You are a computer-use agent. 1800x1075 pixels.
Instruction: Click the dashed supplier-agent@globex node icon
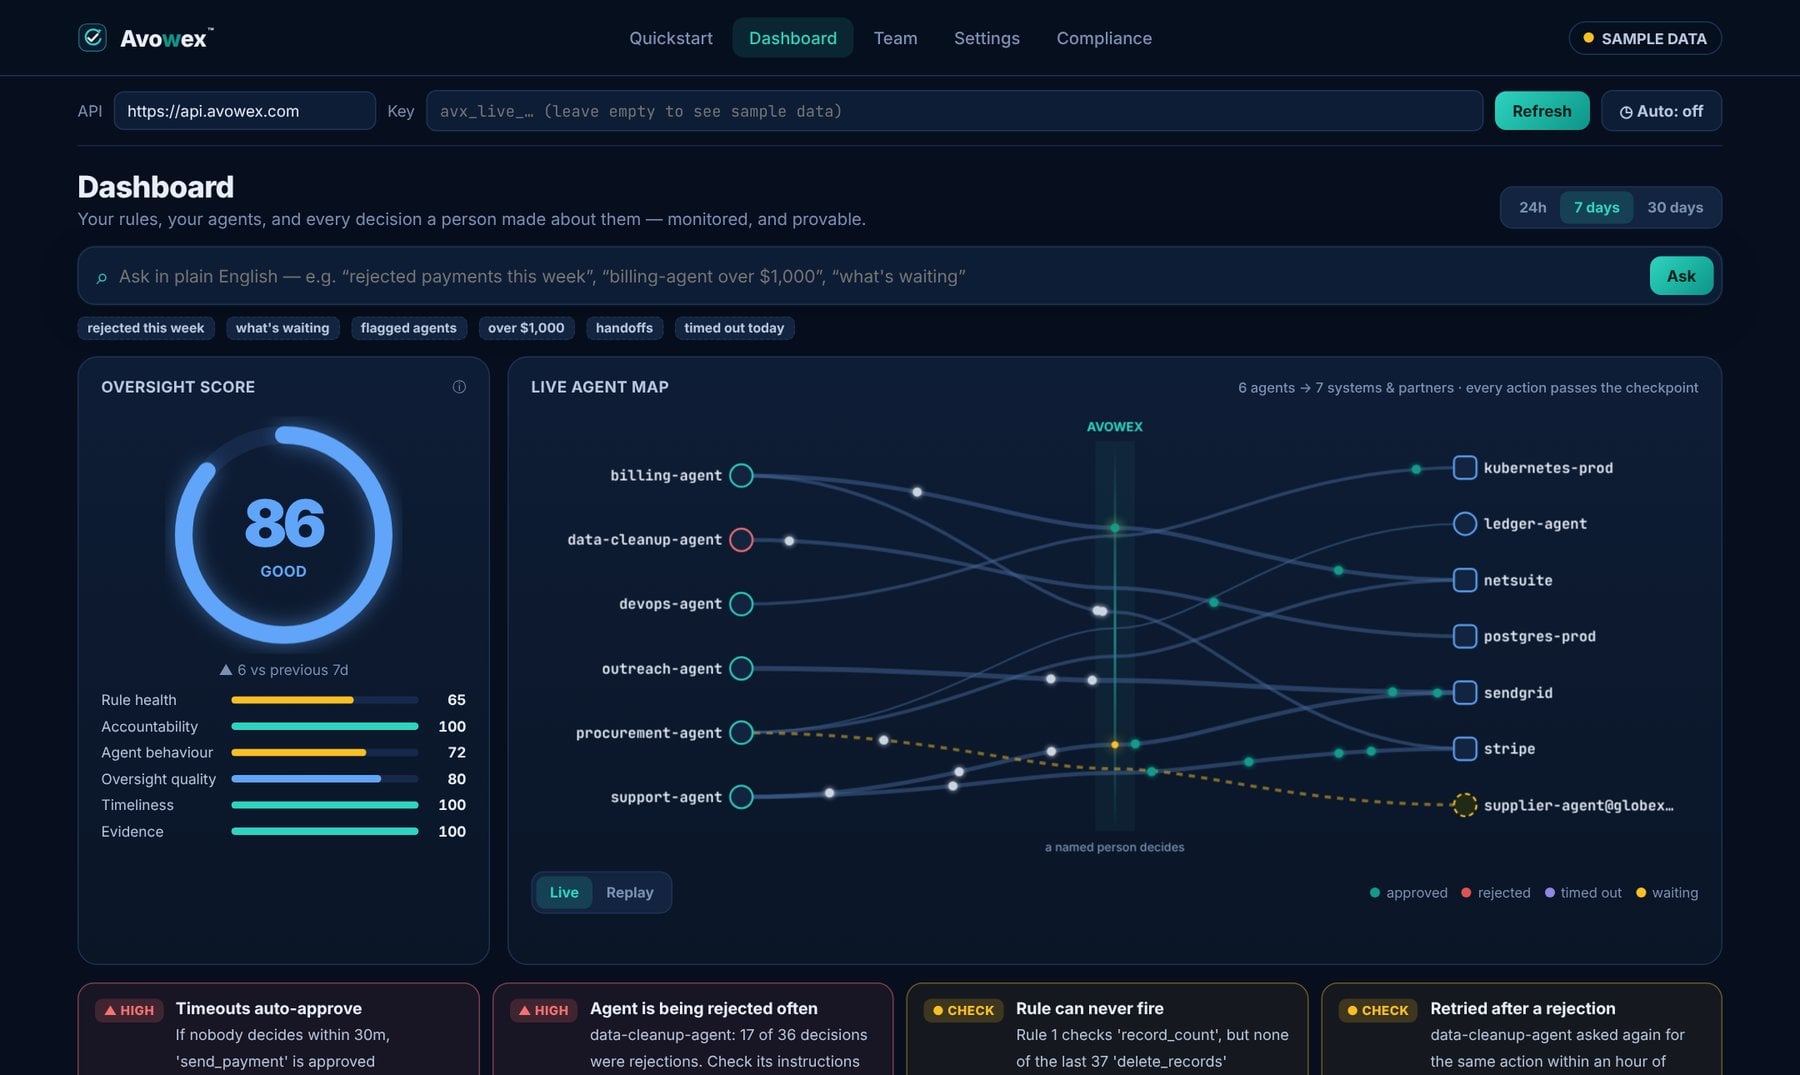[x=1464, y=805]
